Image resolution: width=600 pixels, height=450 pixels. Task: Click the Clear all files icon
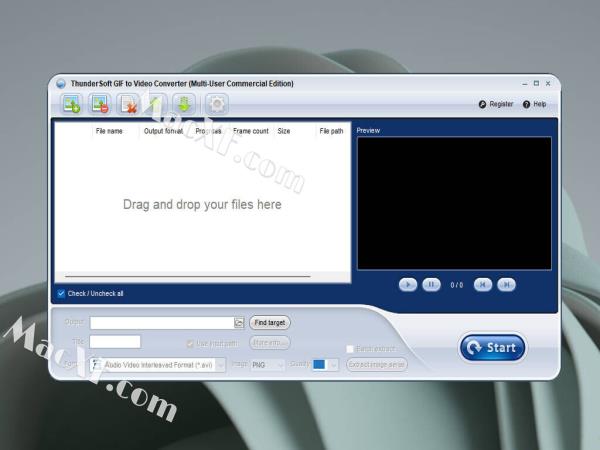128,103
